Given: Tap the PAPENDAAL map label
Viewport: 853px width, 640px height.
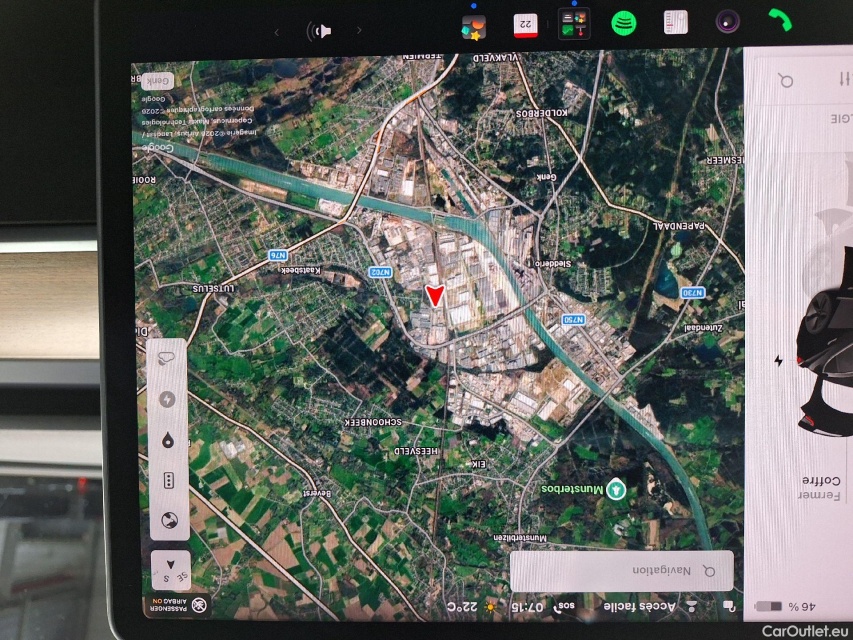Looking at the screenshot, I should click(x=679, y=225).
